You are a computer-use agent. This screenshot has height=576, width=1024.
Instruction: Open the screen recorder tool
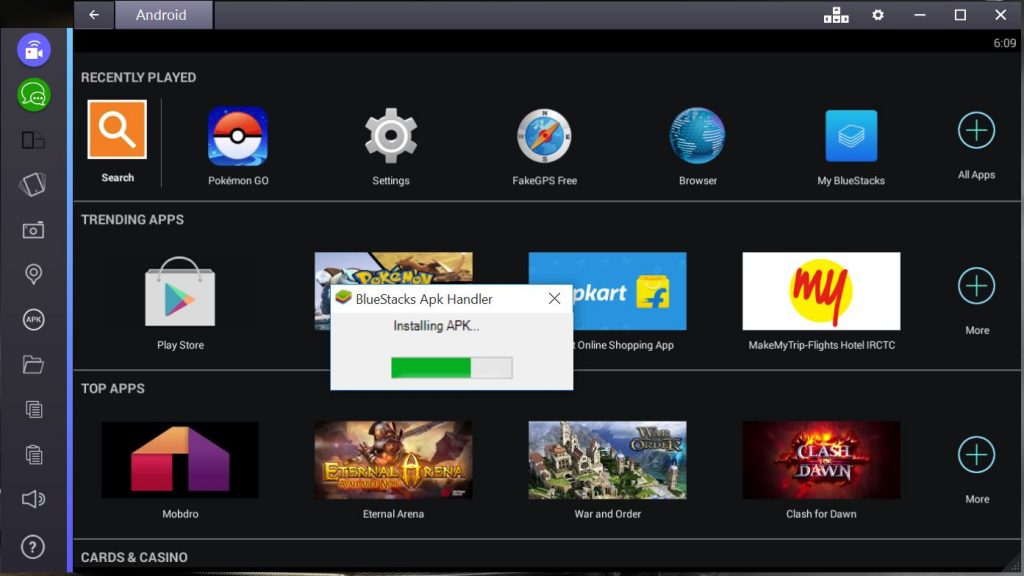point(34,49)
